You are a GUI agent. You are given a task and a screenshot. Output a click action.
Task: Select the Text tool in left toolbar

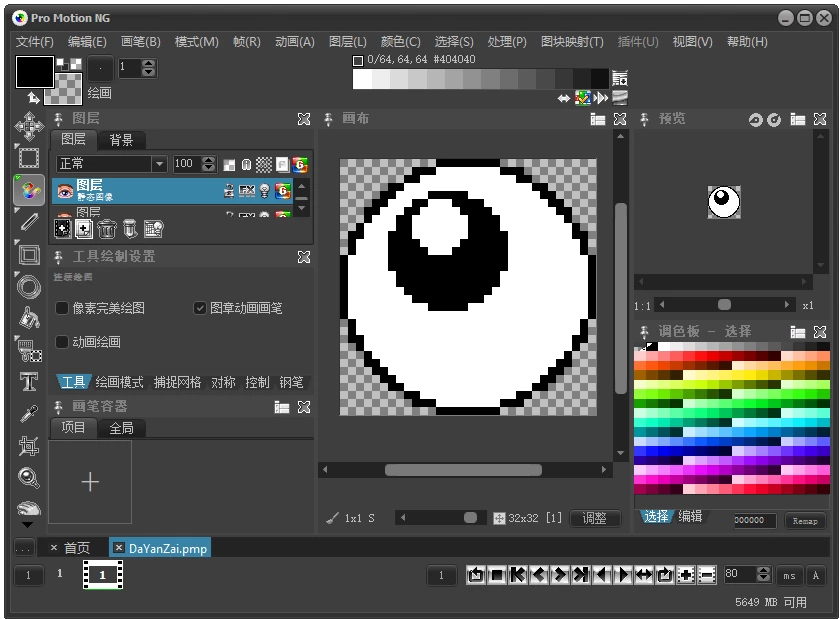point(28,381)
